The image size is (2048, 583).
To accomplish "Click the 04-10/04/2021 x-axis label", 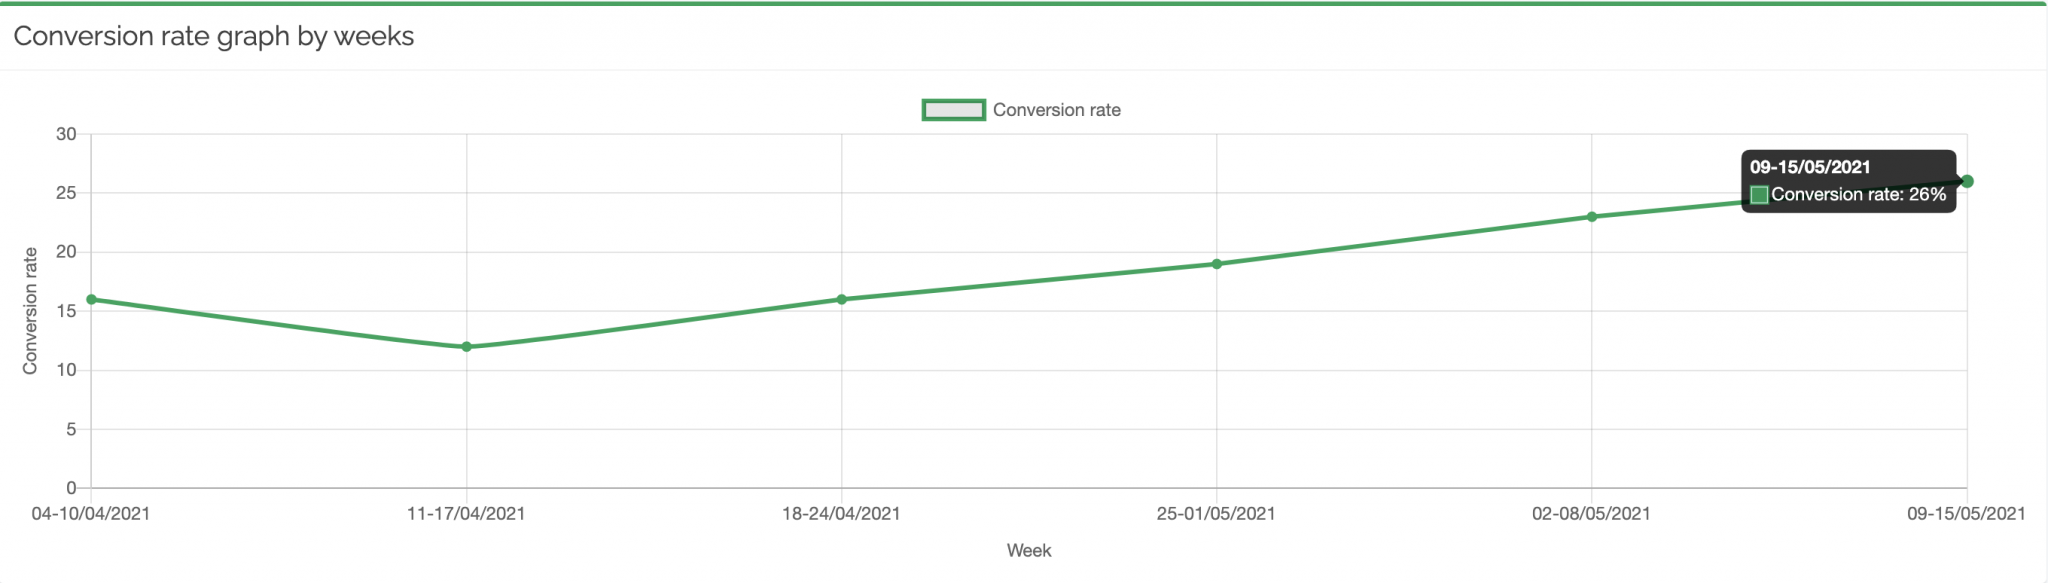I will click(x=91, y=514).
